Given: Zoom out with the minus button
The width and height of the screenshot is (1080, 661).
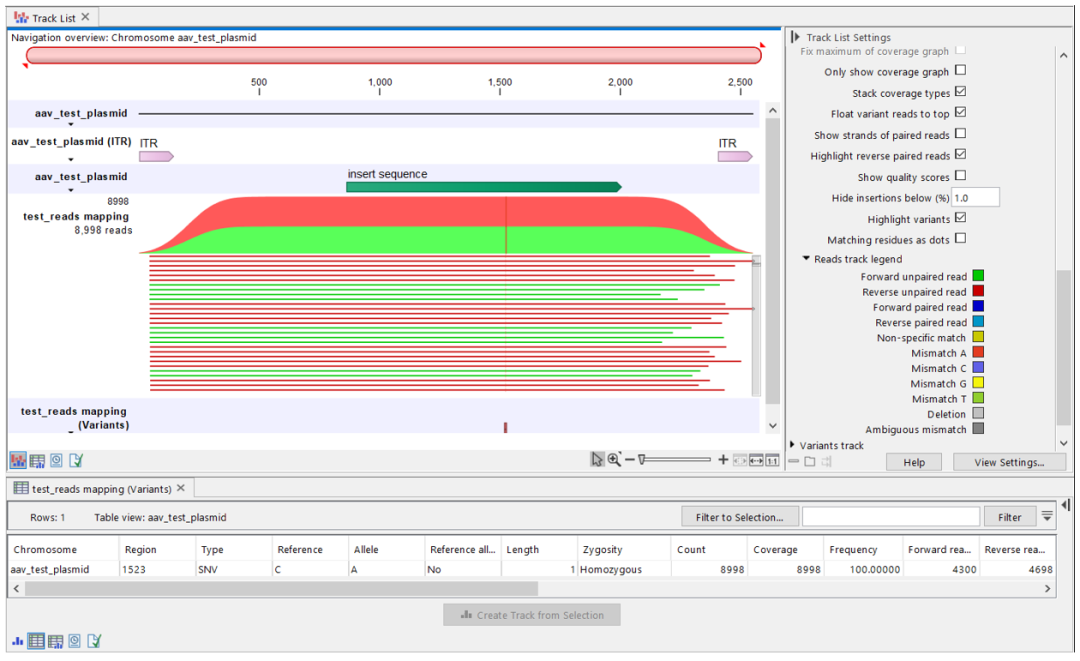Looking at the screenshot, I should pos(630,459).
